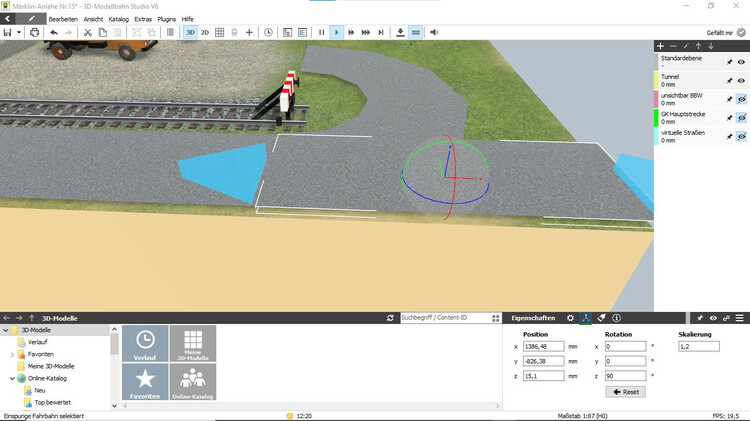Open the Hilfe menu
Viewport: 750px width, 421px height.
point(188,19)
